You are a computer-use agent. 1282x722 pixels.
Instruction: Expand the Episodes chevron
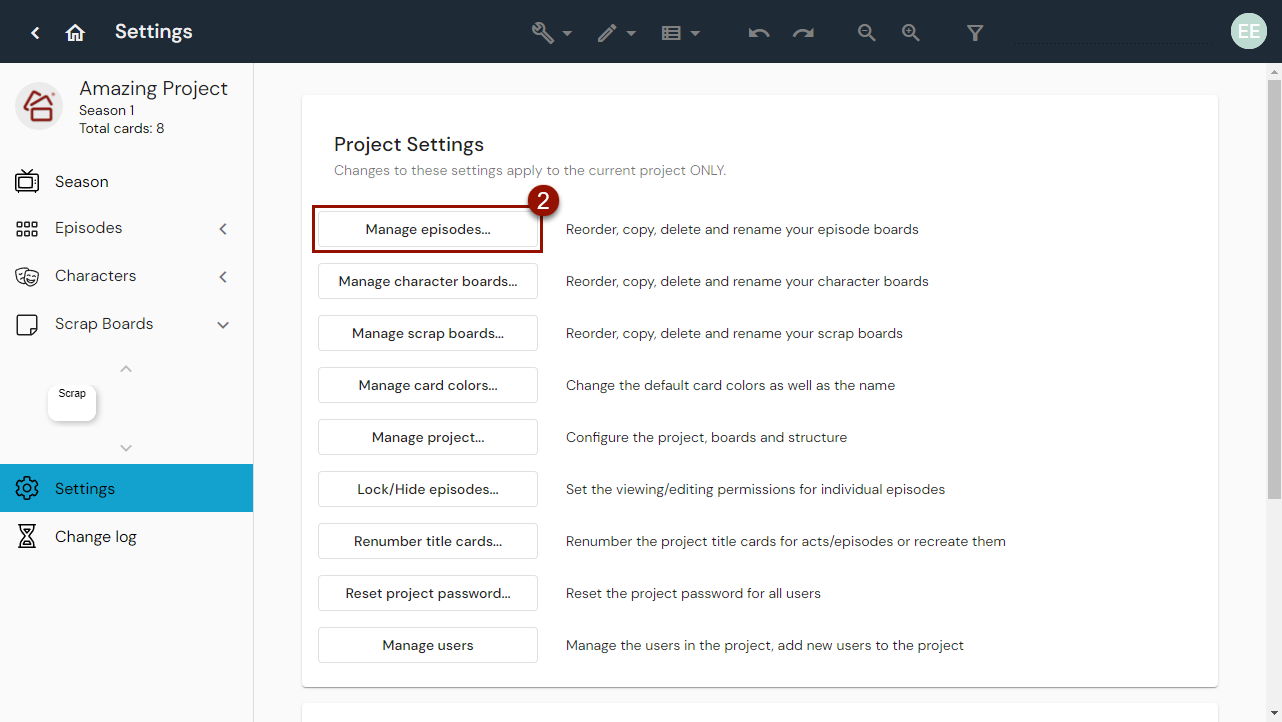tap(223, 229)
